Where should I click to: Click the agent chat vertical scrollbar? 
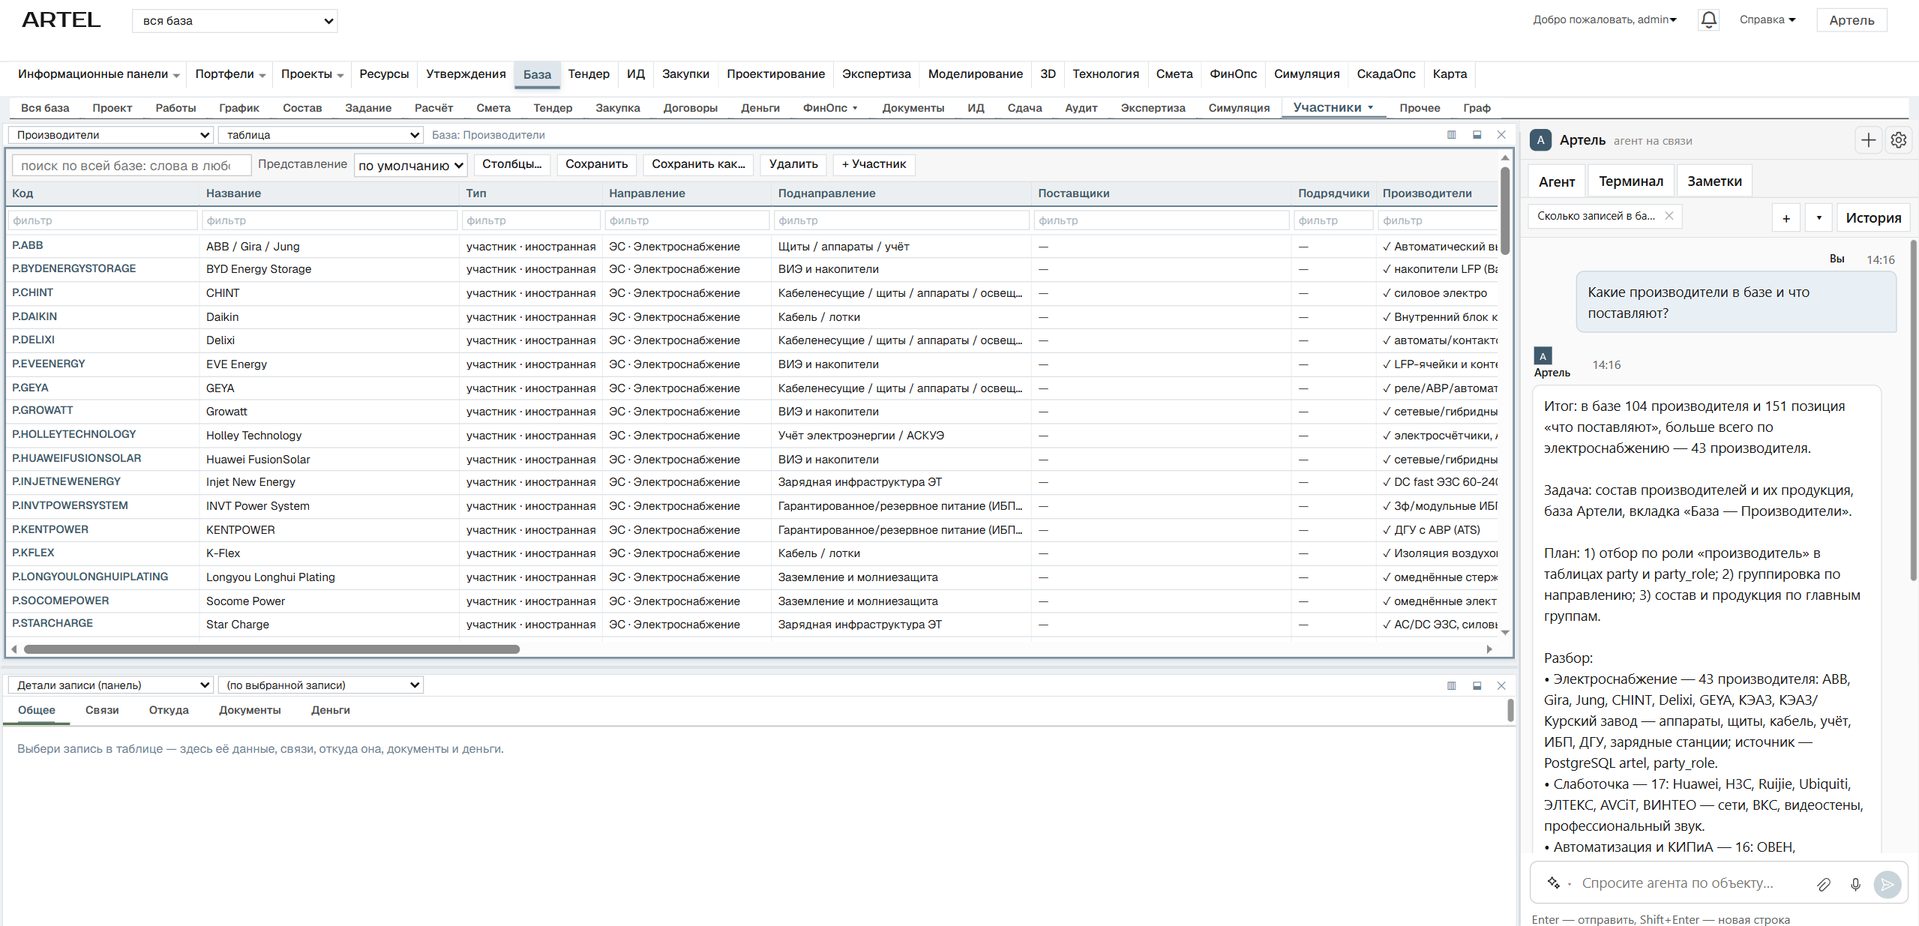pos(1913,410)
